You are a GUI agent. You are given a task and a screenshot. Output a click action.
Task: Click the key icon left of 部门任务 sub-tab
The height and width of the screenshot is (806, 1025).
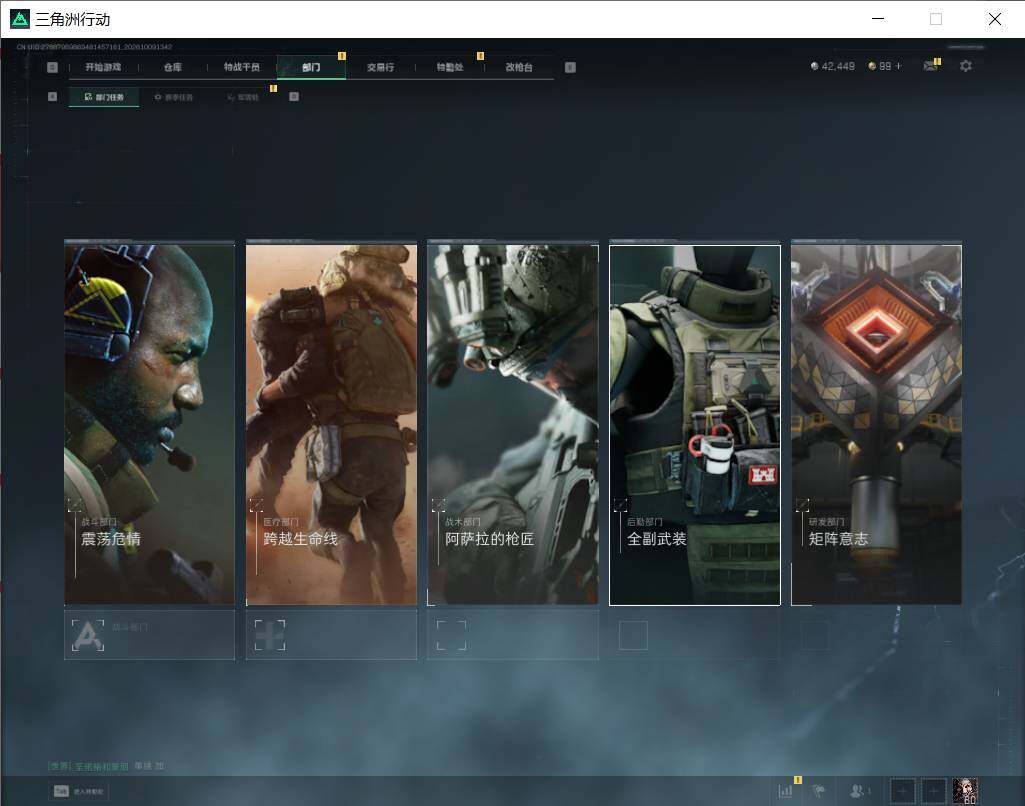click(52, 97)
